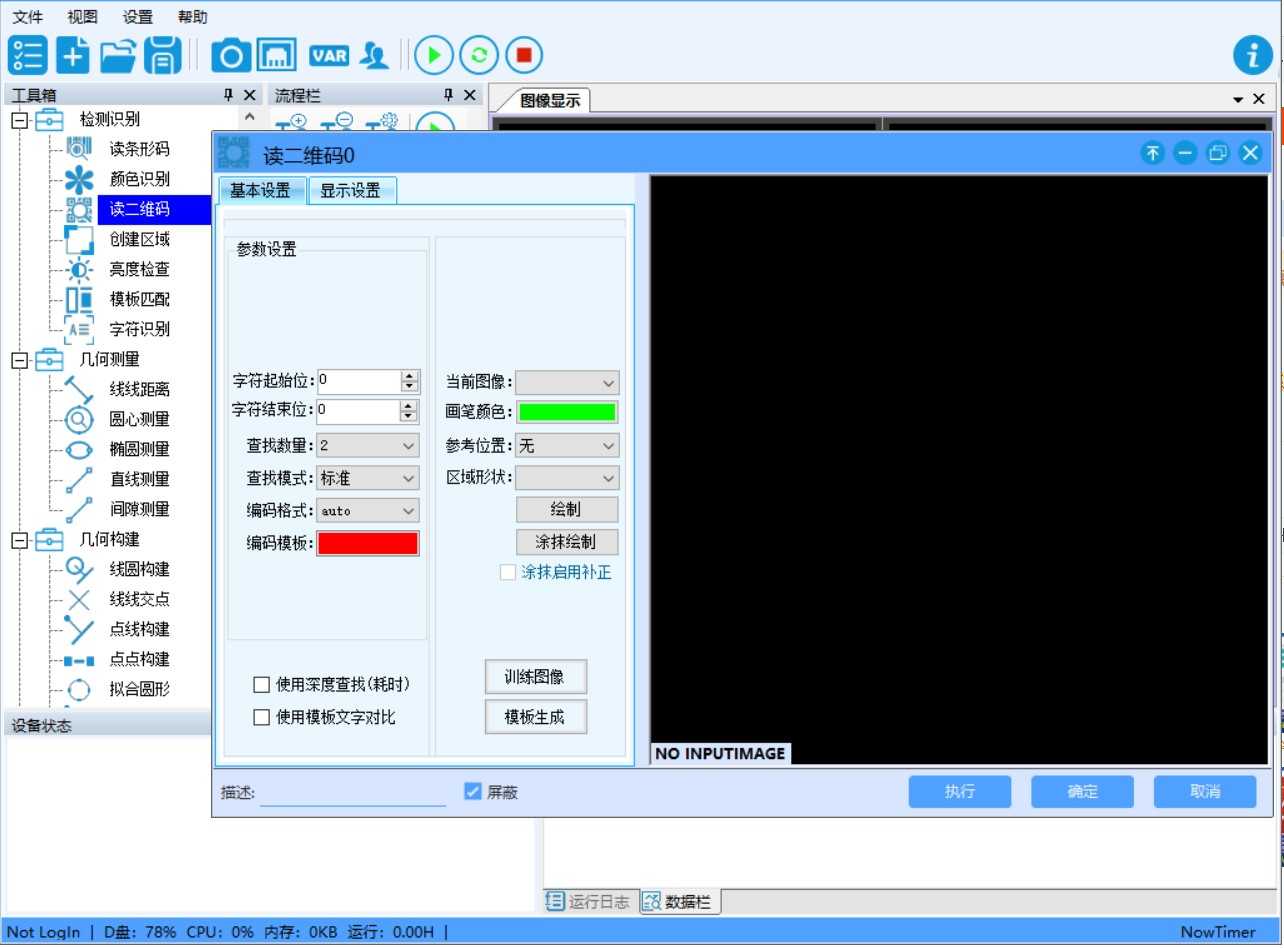Select 模板匹配 tool in toolbox

[139, 299]
